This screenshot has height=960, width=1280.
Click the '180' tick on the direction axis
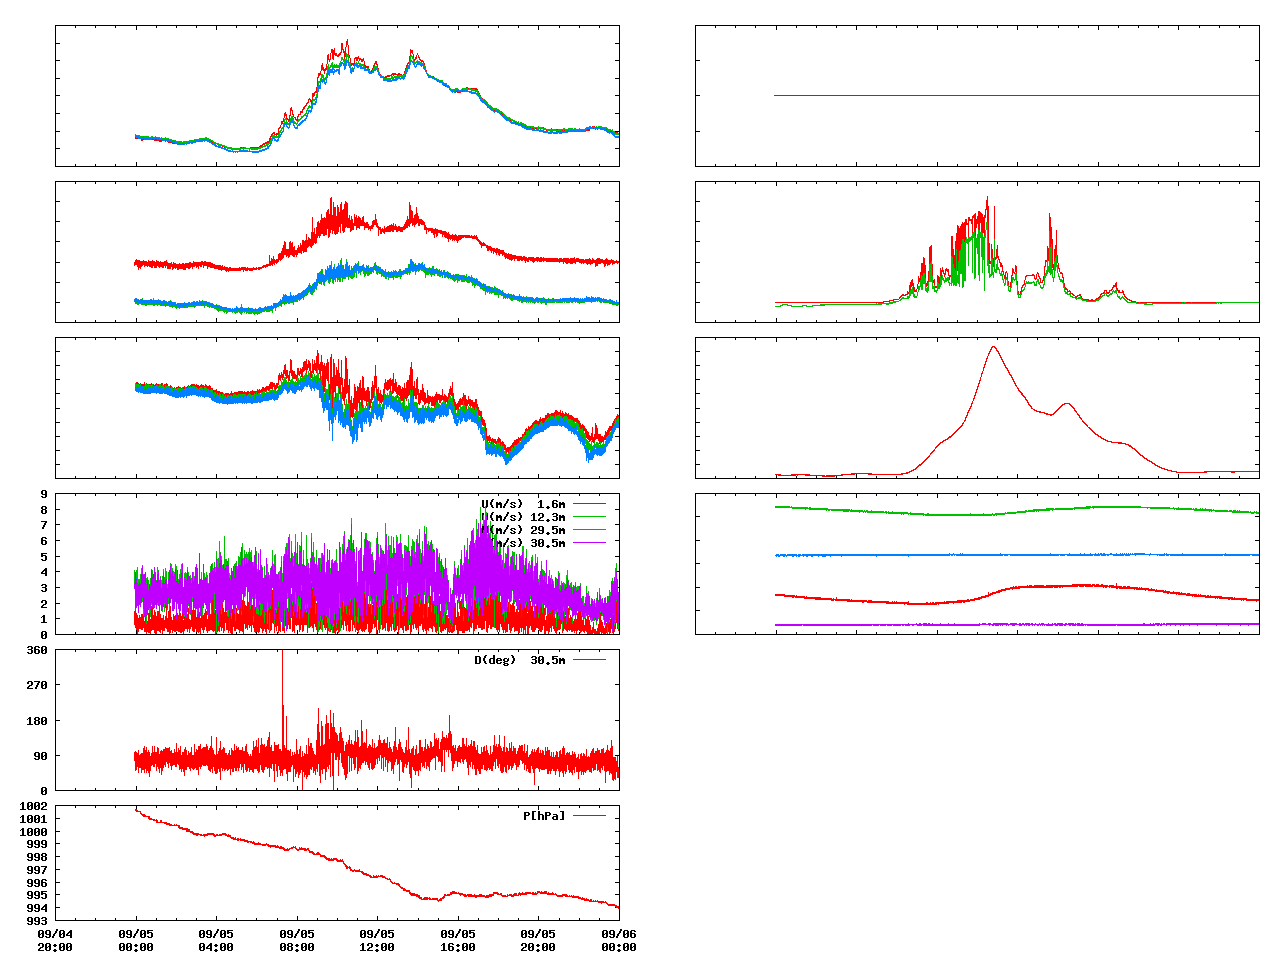37,721
